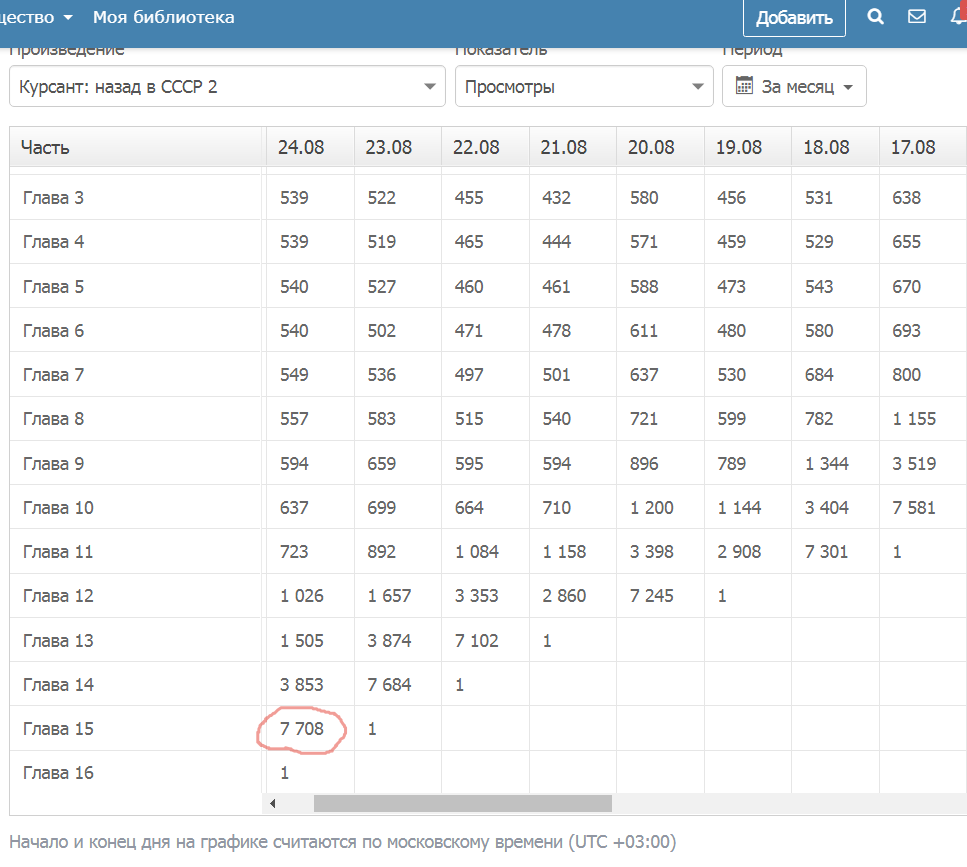
Task: Open messages via the envelope icon
Action: click(916, 17)
